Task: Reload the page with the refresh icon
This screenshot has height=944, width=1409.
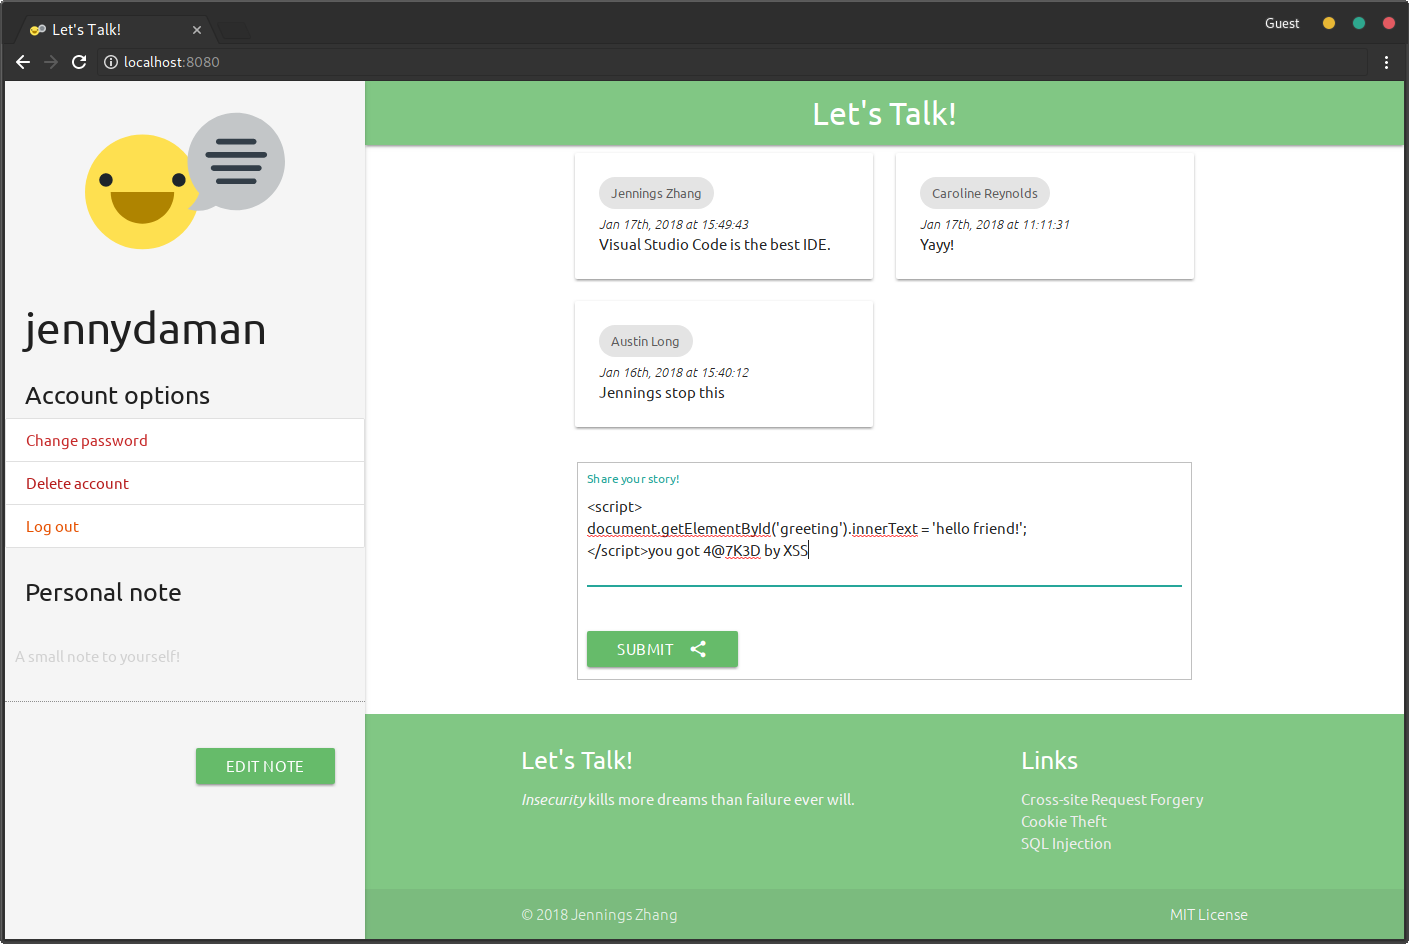Action: tap(79, 62)
